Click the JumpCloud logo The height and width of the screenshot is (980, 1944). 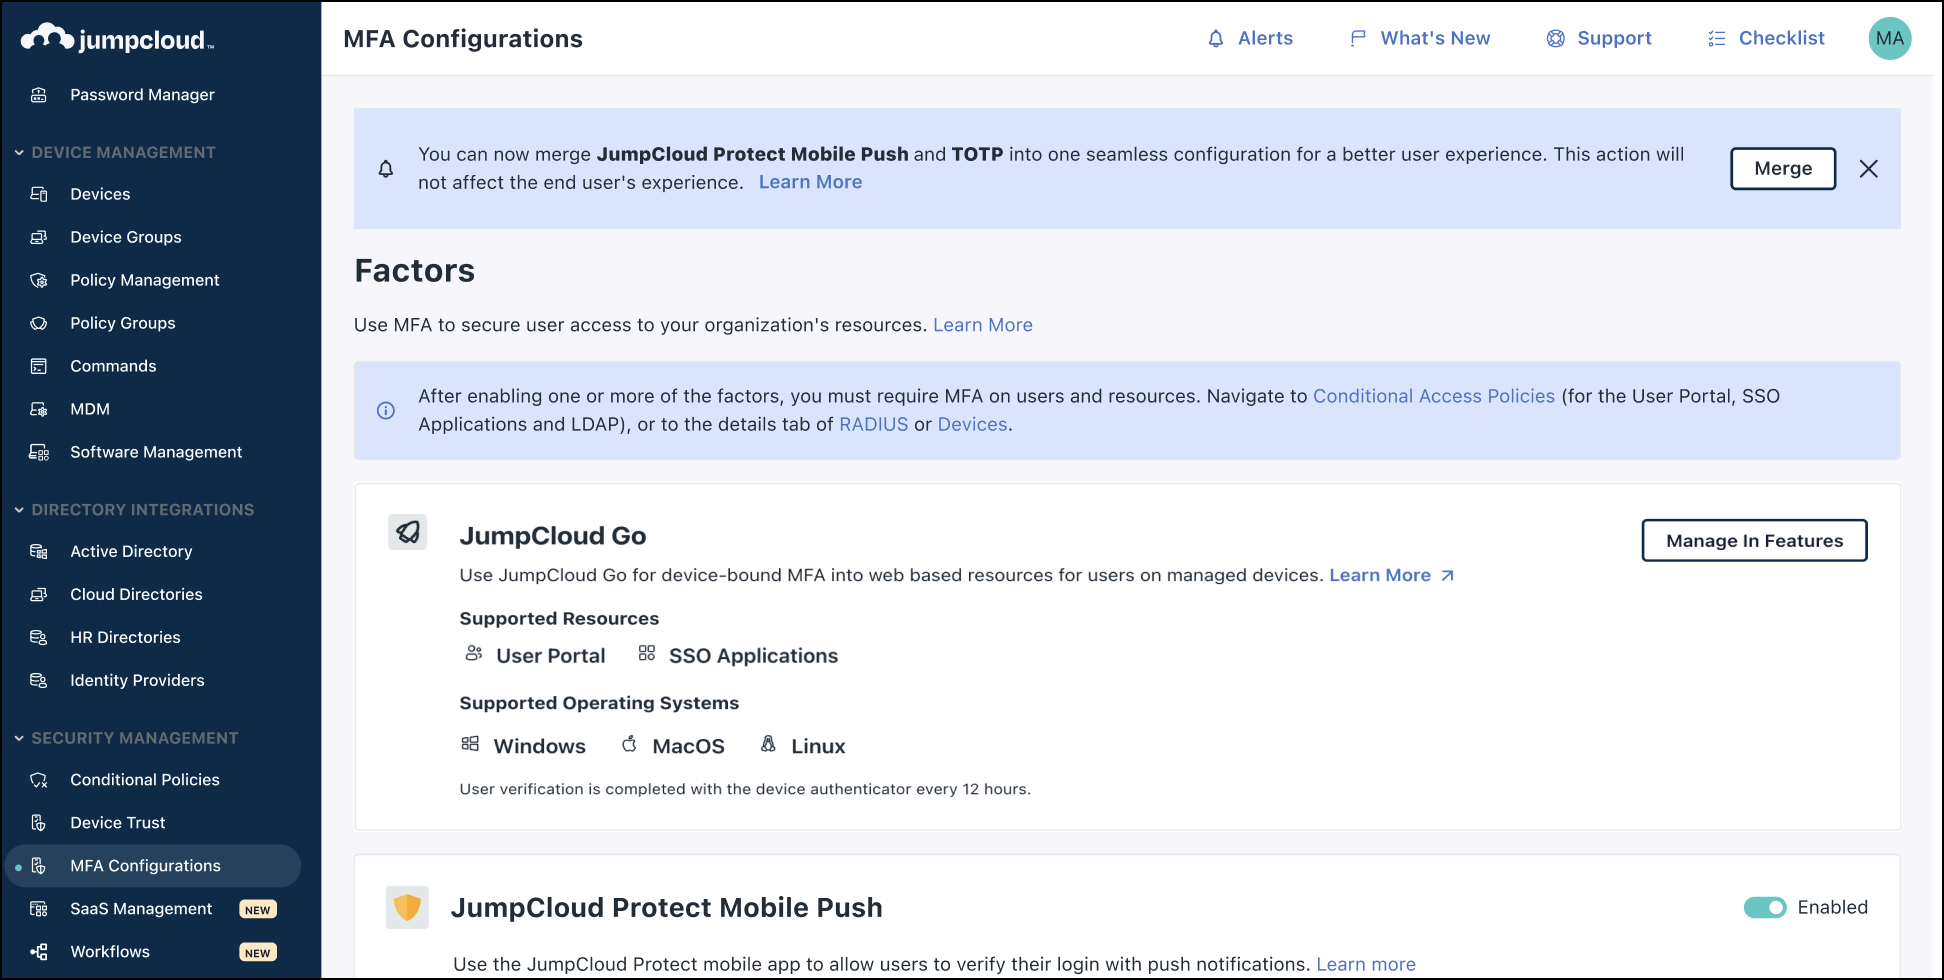117,38
